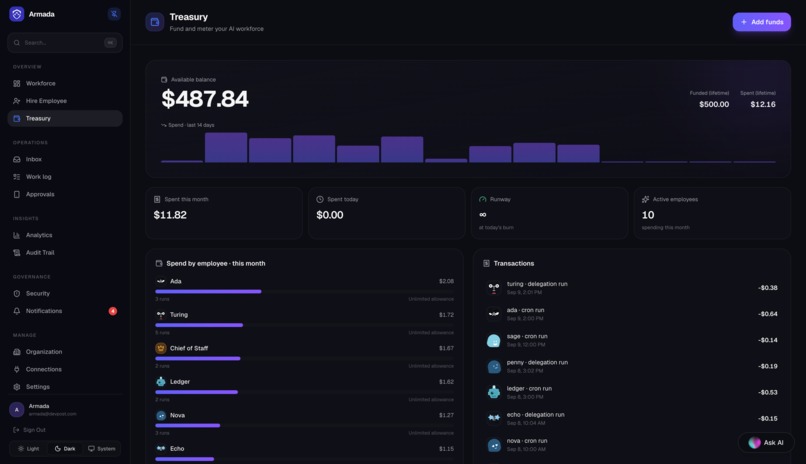Screen dimensions: 806x464
Task: Open Armada account profile
Action: click(x=65, y=410)
